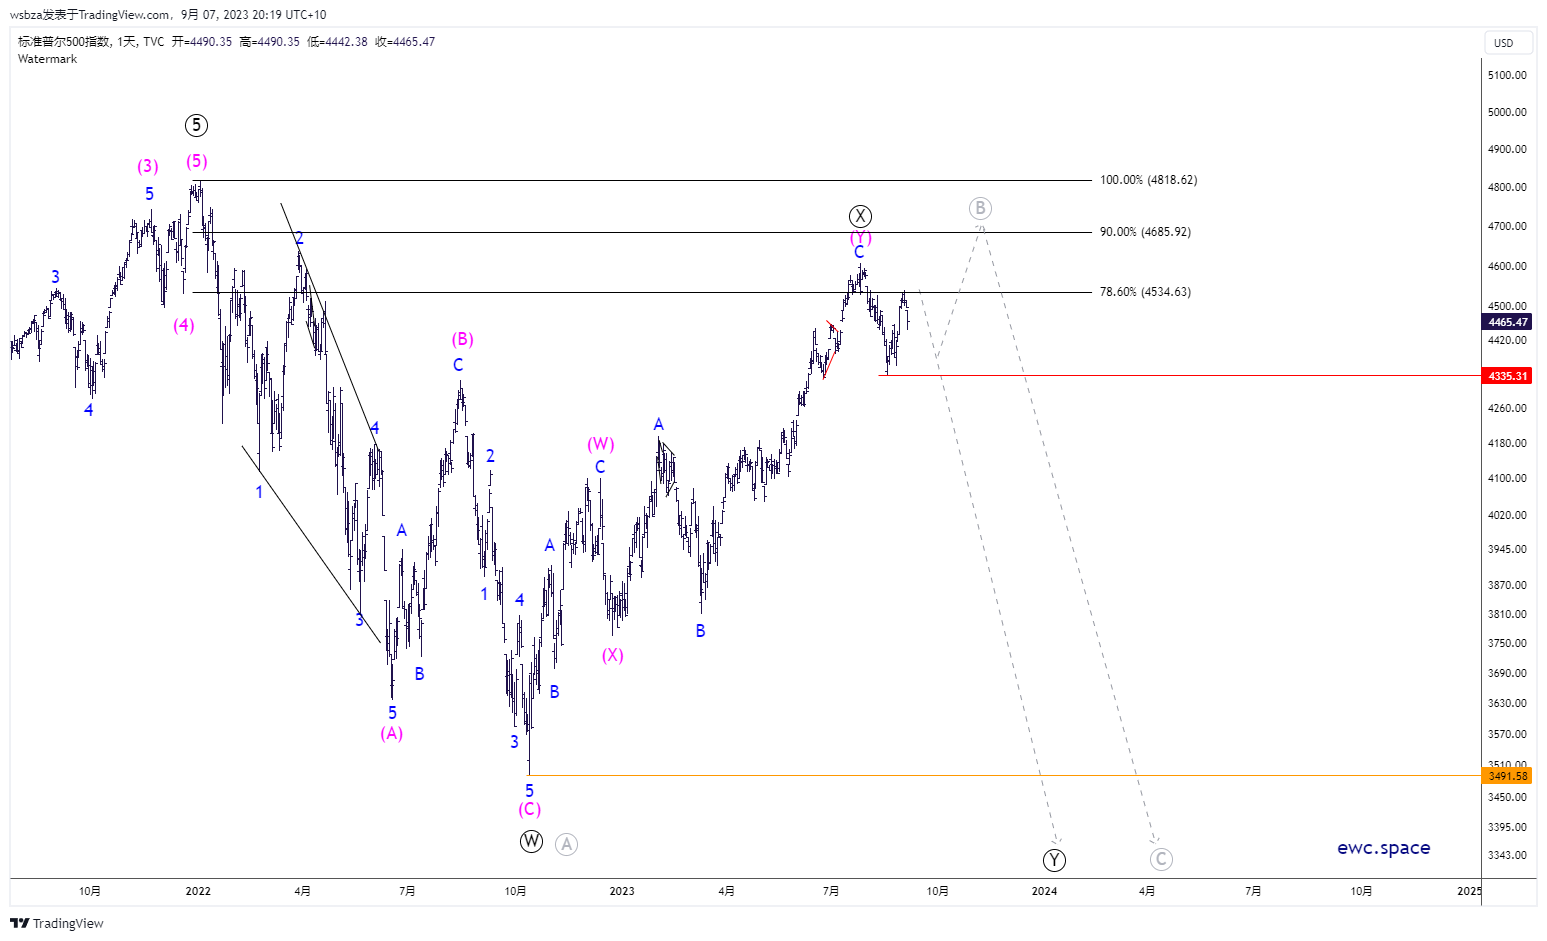Click the magenta (C) wave label
This screenshot has width=1547, height=941.
pyautogui.click(x=529, y=809)
